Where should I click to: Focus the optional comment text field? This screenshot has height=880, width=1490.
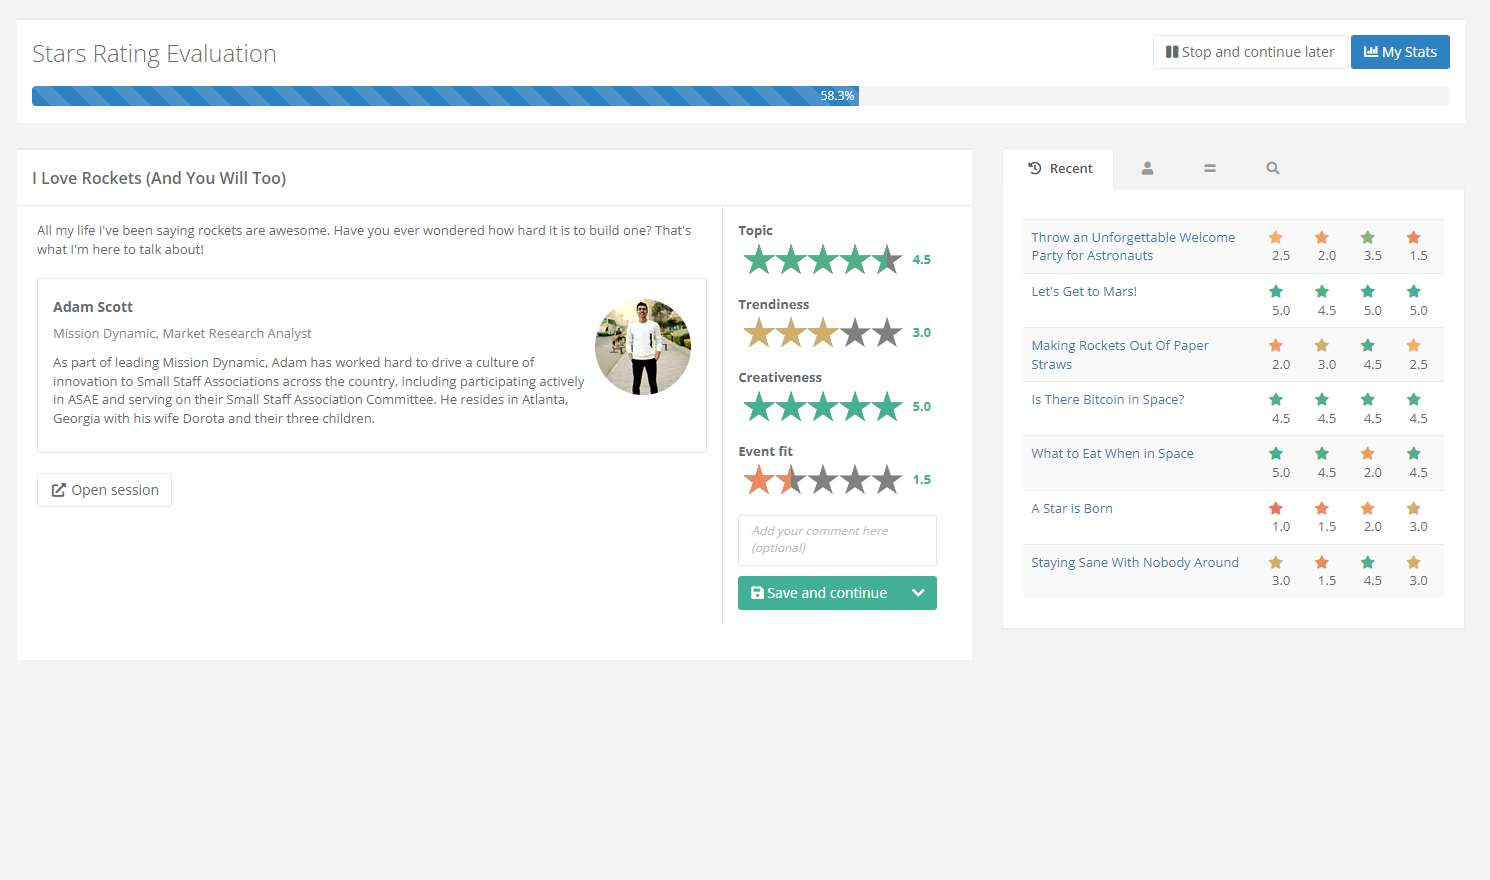point(836,540)
